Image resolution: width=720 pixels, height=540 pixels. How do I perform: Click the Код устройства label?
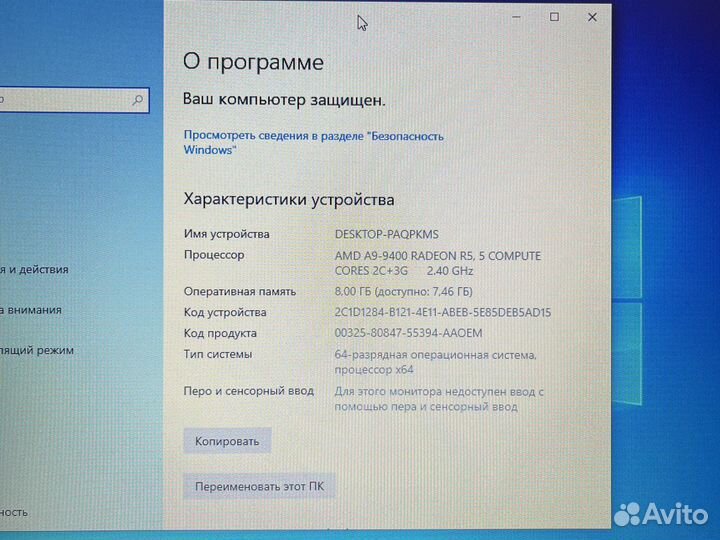[225, 313]
